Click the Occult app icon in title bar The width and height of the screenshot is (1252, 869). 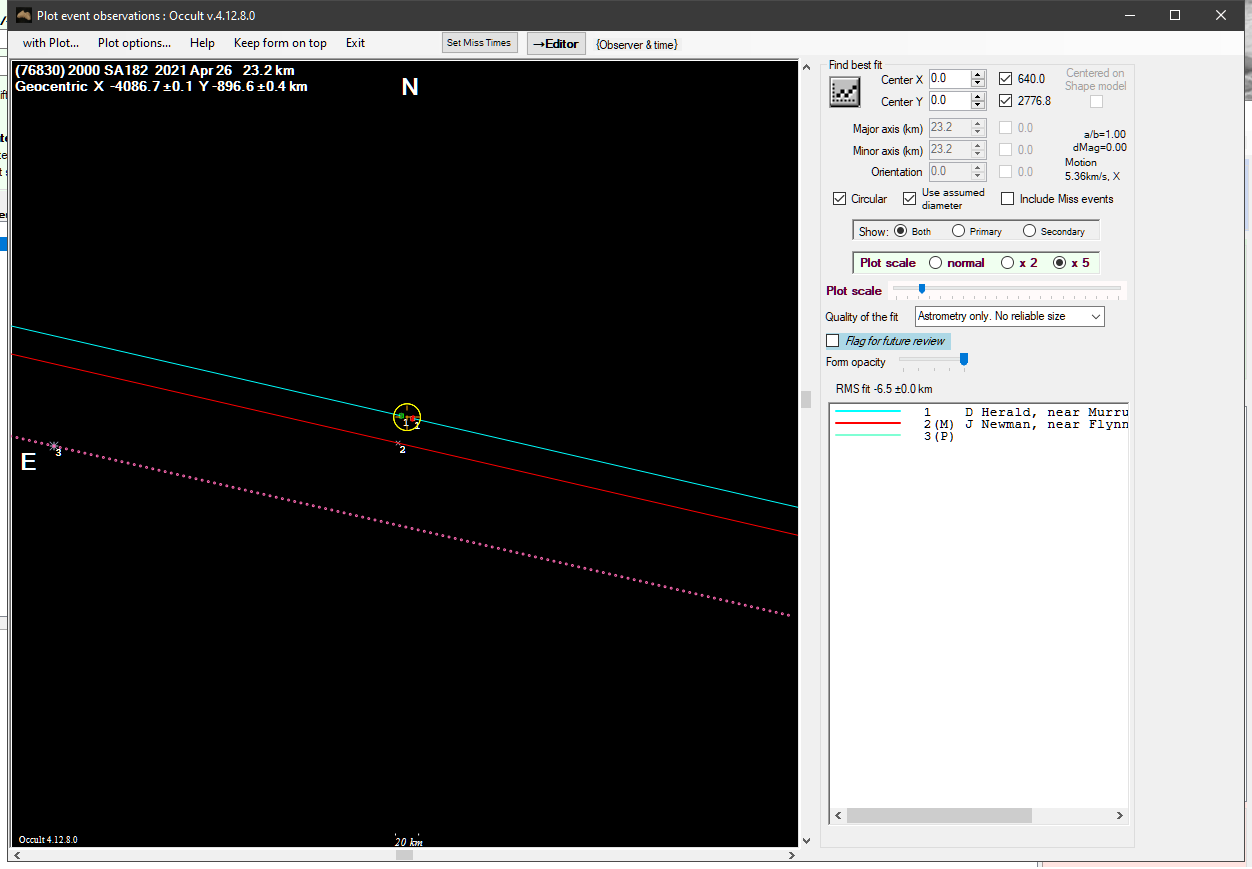24,15
